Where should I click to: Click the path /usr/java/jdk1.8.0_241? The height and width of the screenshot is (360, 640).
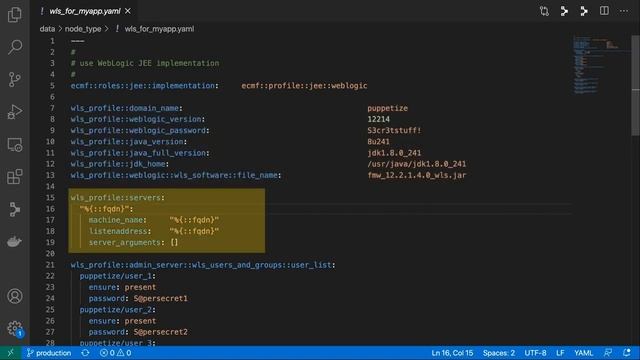coord(416,164)
